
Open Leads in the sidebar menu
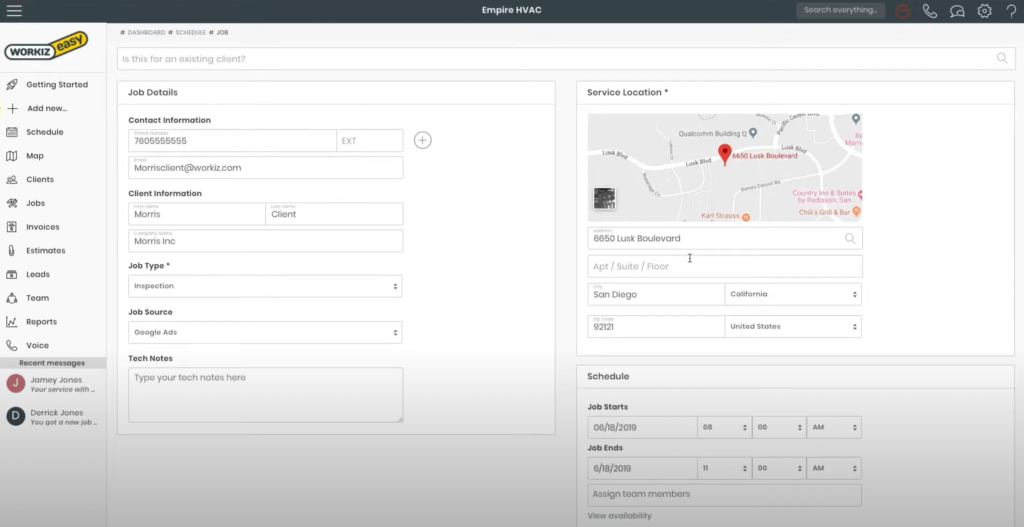tap(38, 274)
